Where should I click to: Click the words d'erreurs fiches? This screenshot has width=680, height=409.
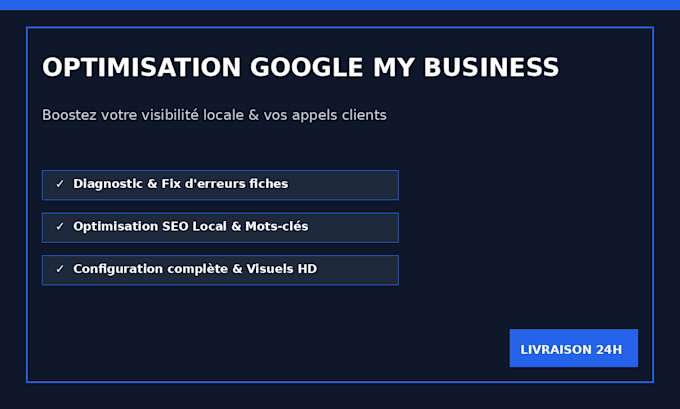point(236,184)
